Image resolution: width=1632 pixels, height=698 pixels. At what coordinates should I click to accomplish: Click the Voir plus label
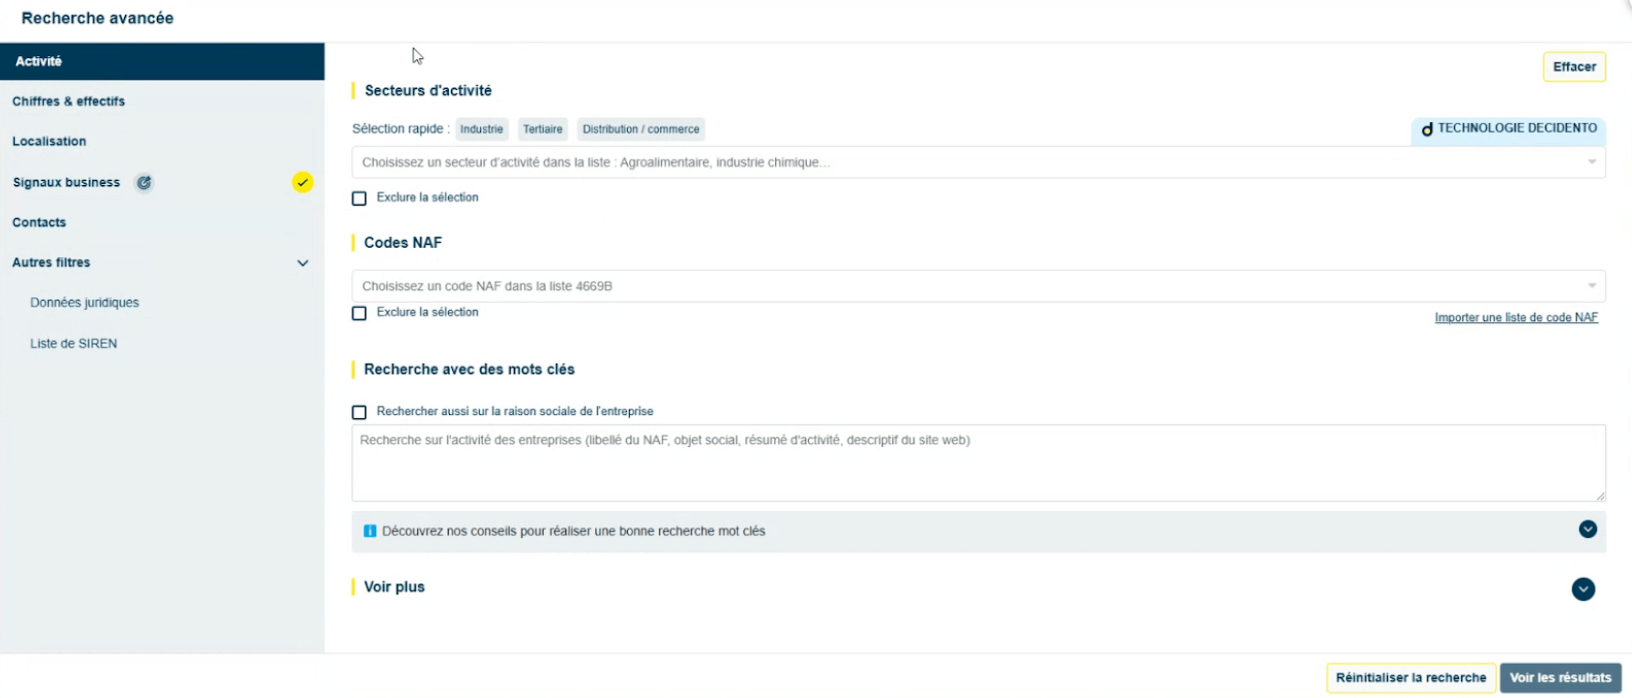click(x=394, y=587)
